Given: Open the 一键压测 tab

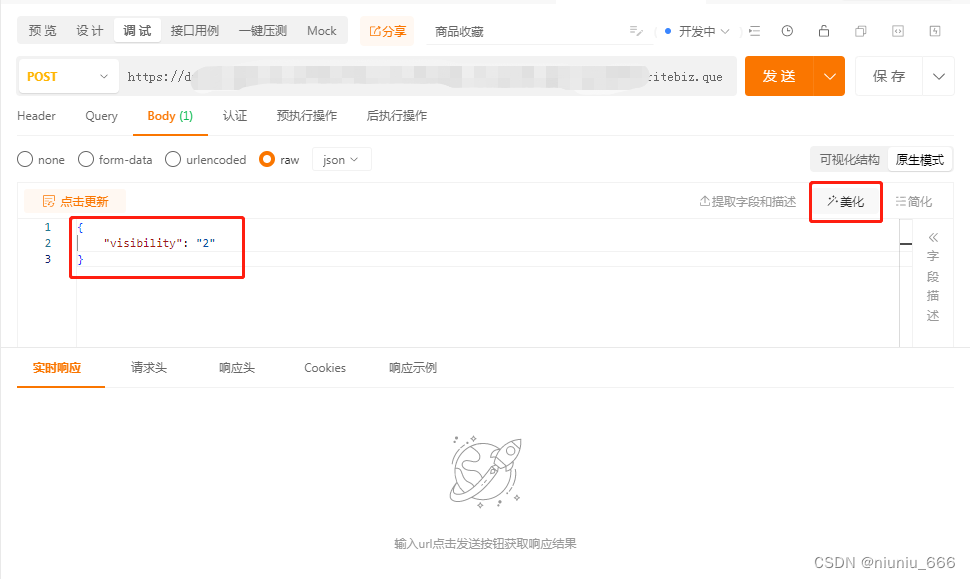Looking at the screenshot, I should [x=263, y=30].
